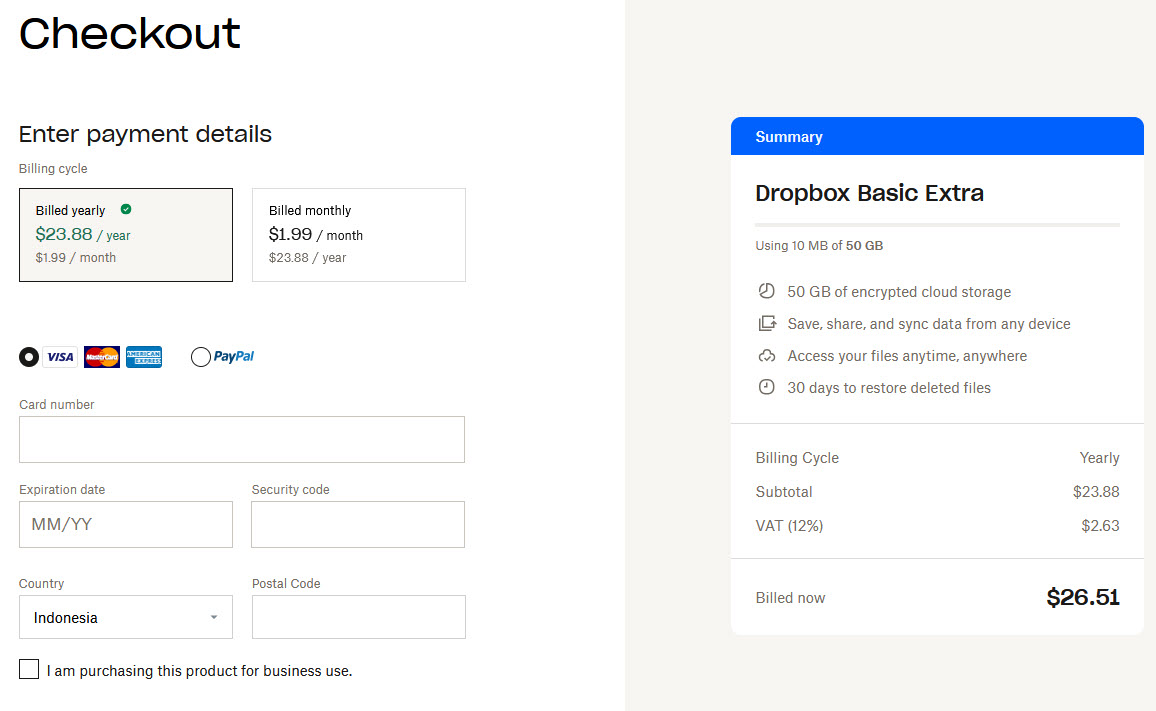Select the Billed monthly plan option
Image resolution: width=1156 pixels, height=711 pixels.
358,234
